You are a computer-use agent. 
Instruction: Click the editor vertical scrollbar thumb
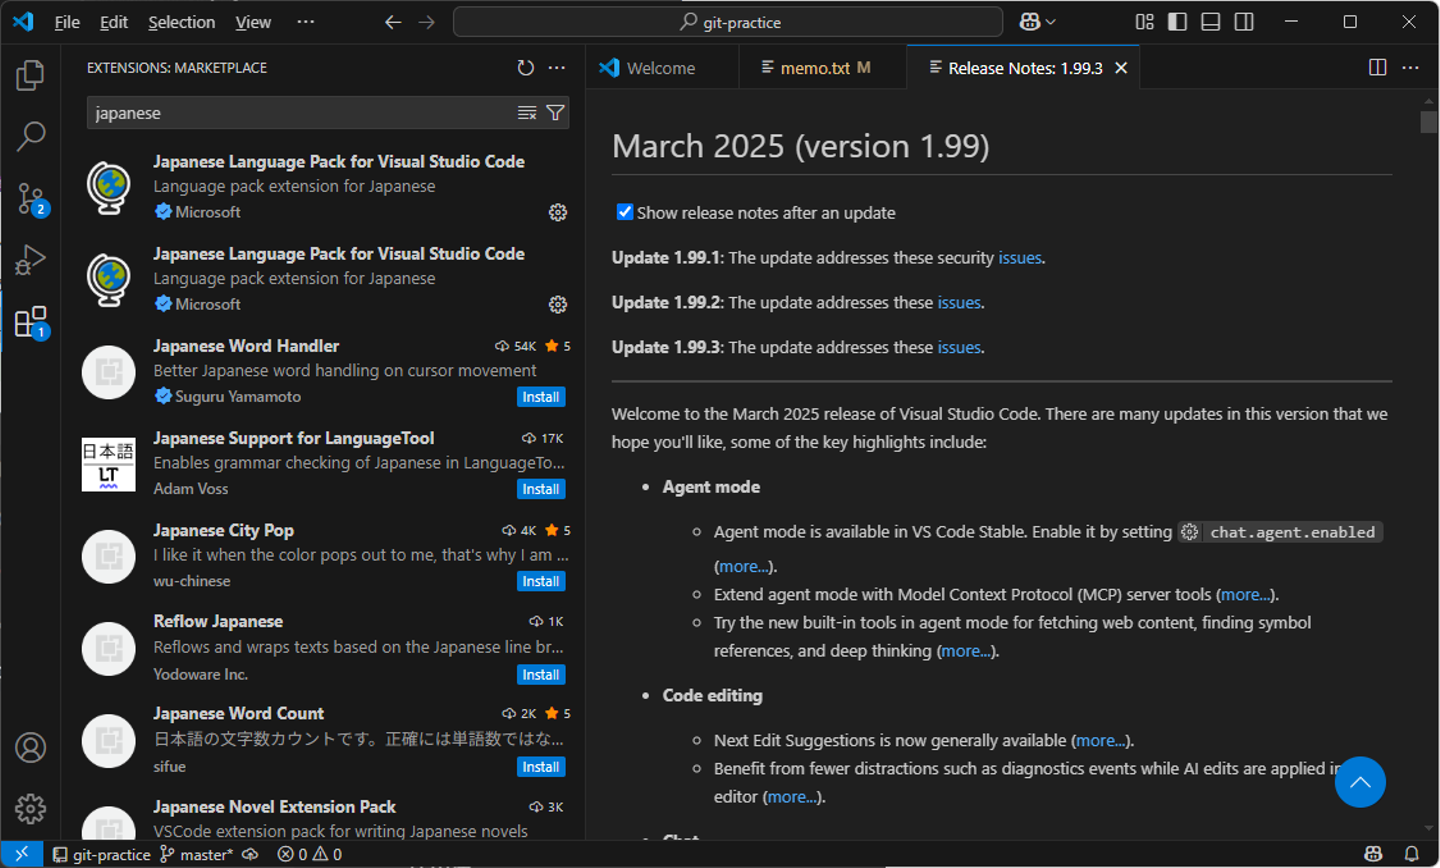click(1428, 121)
